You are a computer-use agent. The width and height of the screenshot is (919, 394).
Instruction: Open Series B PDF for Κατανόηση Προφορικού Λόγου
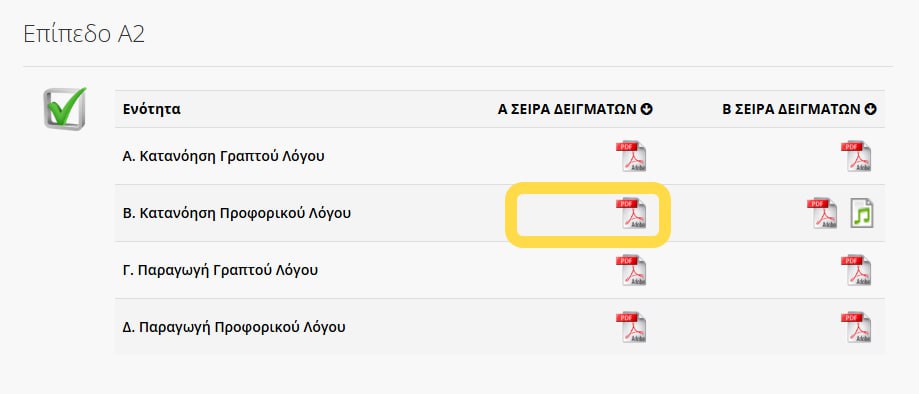(822, 213)
